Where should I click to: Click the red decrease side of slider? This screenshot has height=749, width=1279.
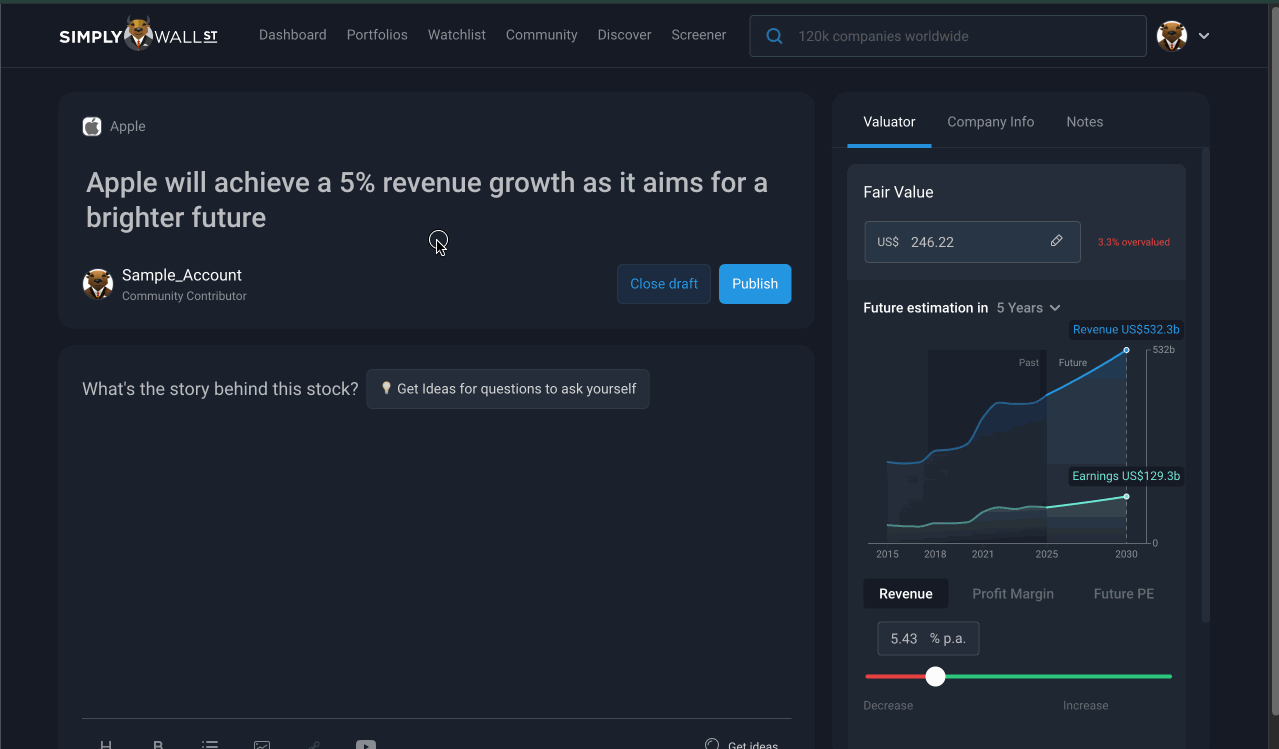pyautogui.click(x=895, y=677)
